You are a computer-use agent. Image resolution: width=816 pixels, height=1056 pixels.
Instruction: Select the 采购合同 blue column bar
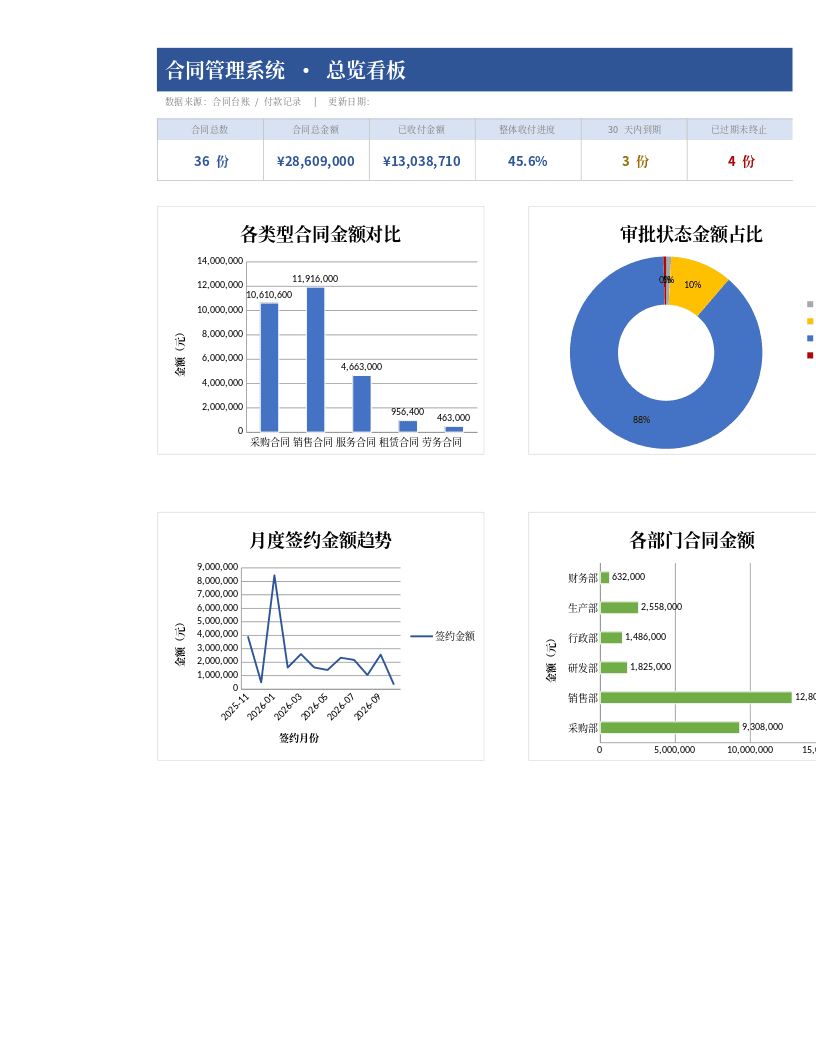coord(269,368)
